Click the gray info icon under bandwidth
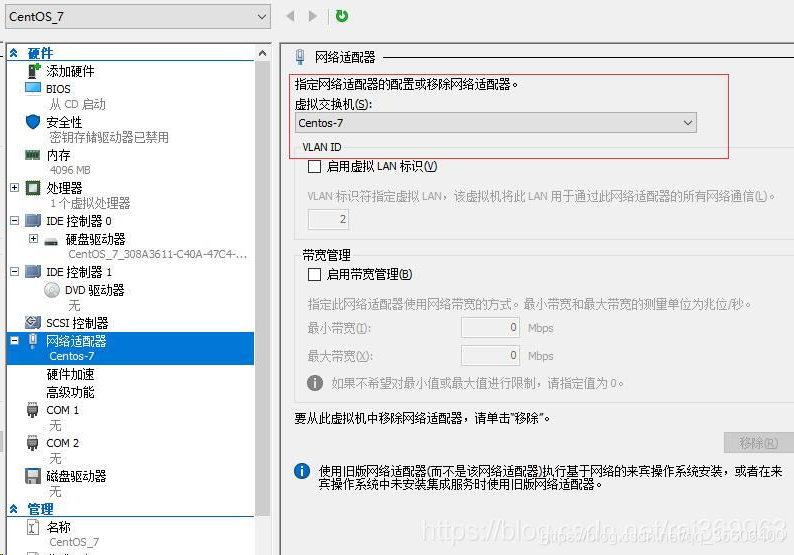Viewport: 794px width, 555px height. click(x=315, y=383)
